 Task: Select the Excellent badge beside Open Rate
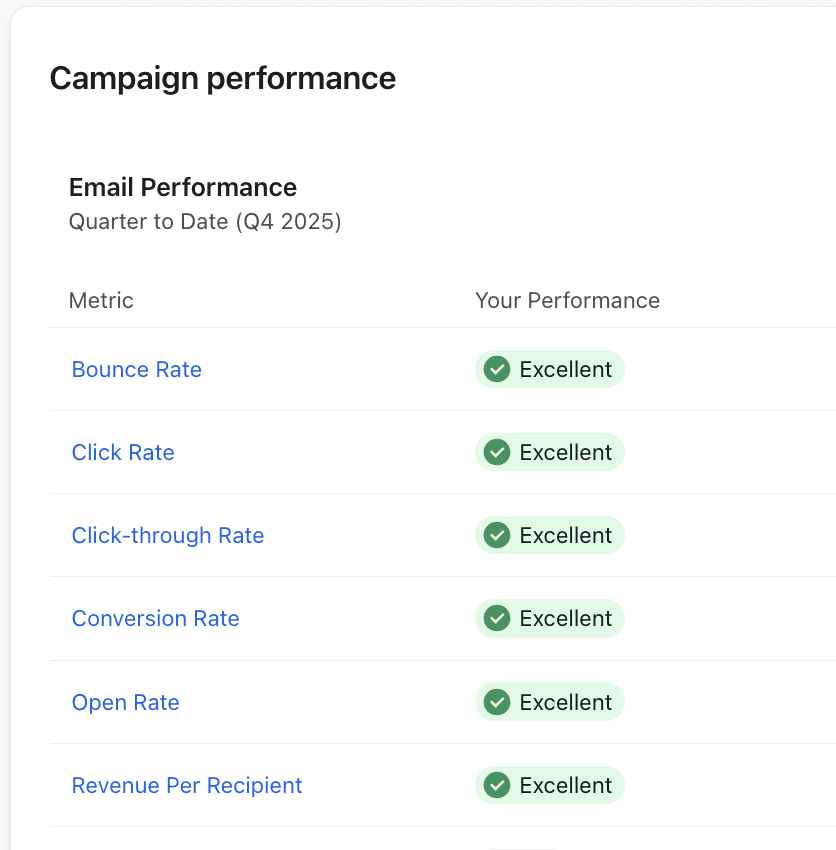click(550, 702)
